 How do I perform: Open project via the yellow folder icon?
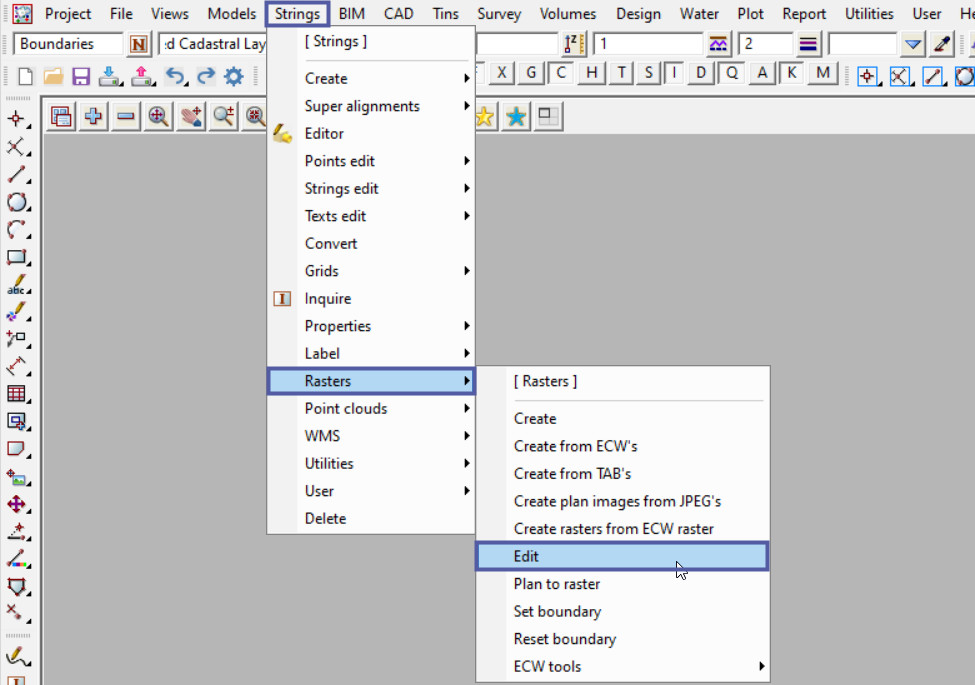[x=53, y=75]
